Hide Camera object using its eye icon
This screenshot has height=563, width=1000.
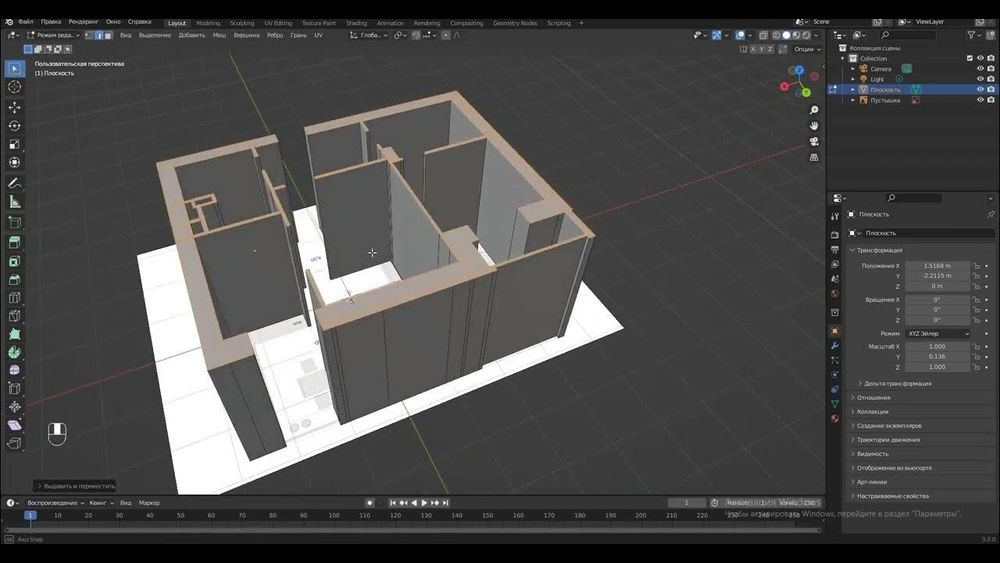[x=980, y=69]
